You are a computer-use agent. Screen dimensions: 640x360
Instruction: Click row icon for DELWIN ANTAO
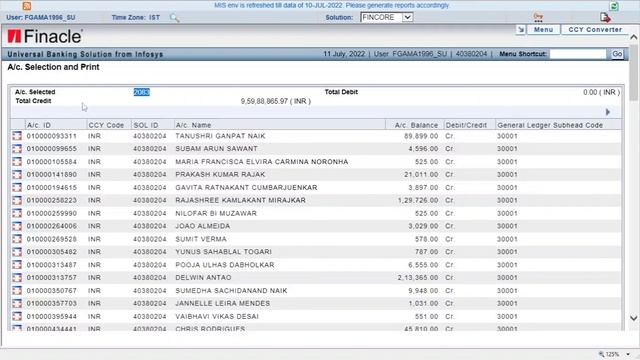click(x=17, y=278)
